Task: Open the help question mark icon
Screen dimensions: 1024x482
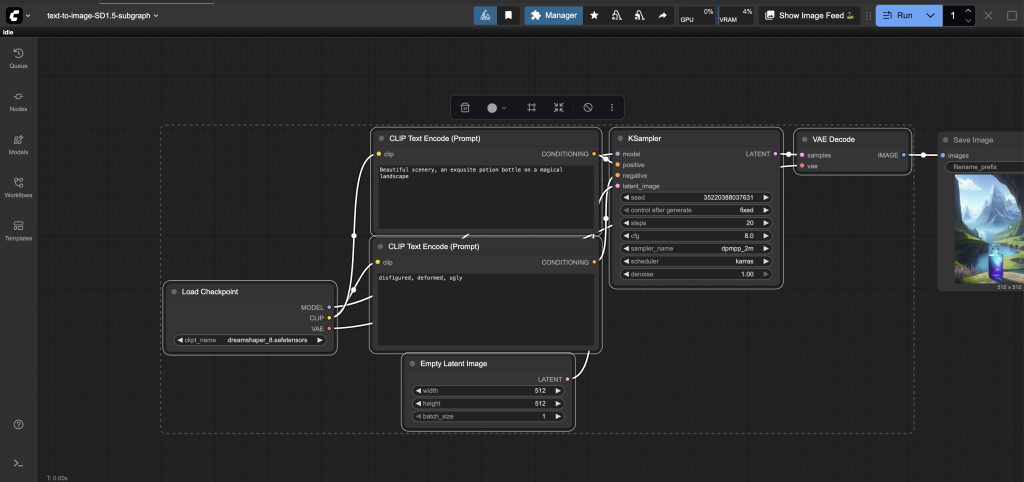Action: tap(18, 424)
